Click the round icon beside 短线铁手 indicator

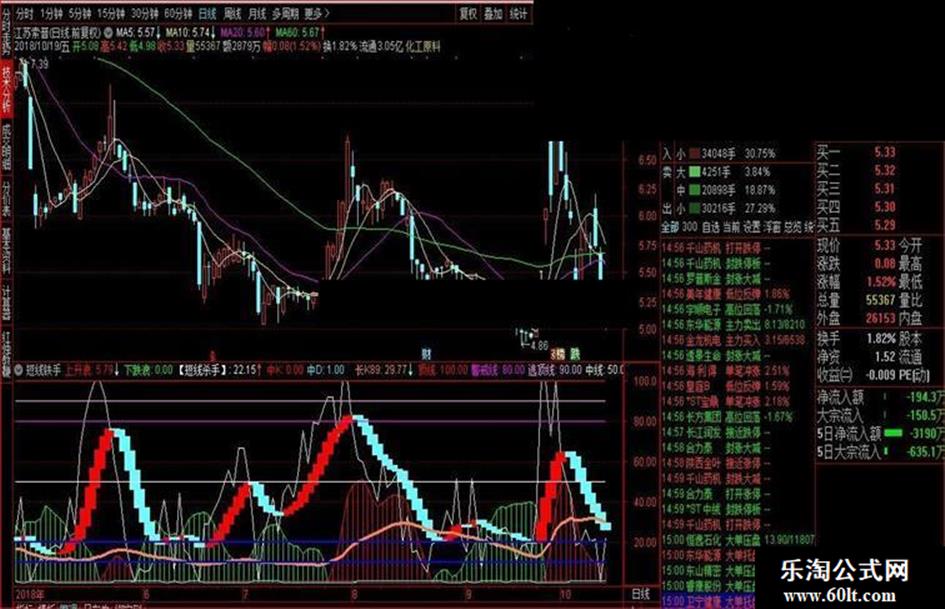click(18, 369)
